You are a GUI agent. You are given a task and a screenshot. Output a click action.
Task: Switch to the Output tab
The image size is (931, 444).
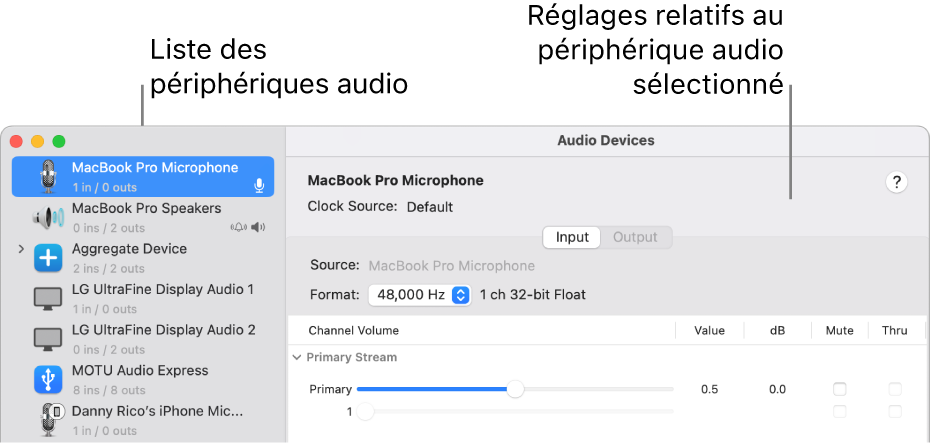pyautogui.click(x=635, y=237)
